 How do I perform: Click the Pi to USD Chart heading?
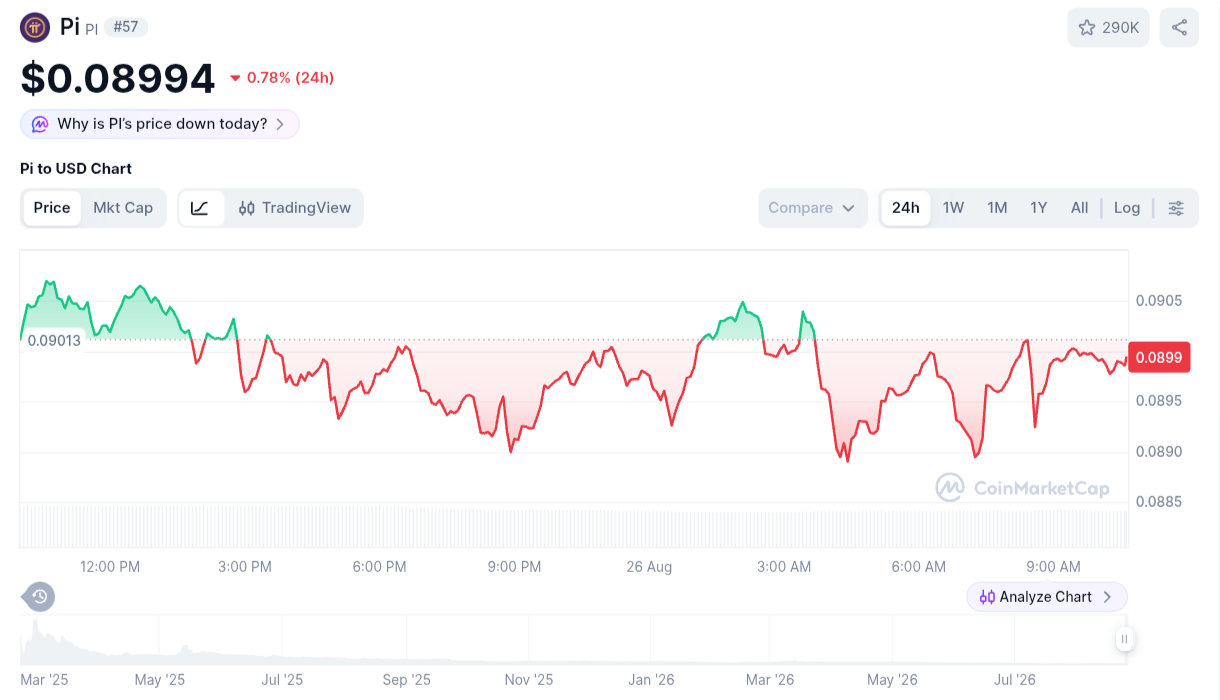tap(76, 169)
